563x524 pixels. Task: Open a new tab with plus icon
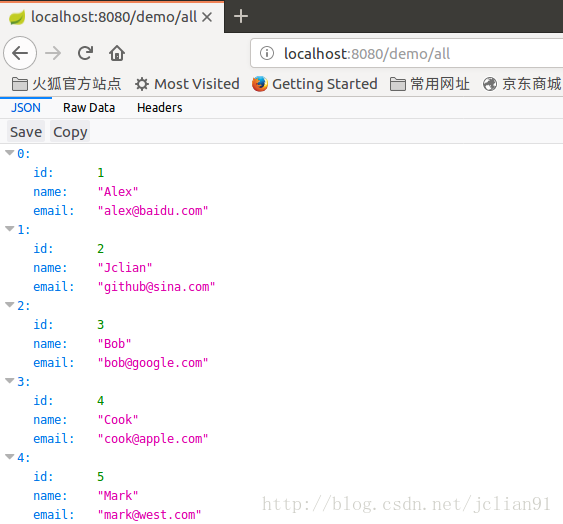click(241, 17)
